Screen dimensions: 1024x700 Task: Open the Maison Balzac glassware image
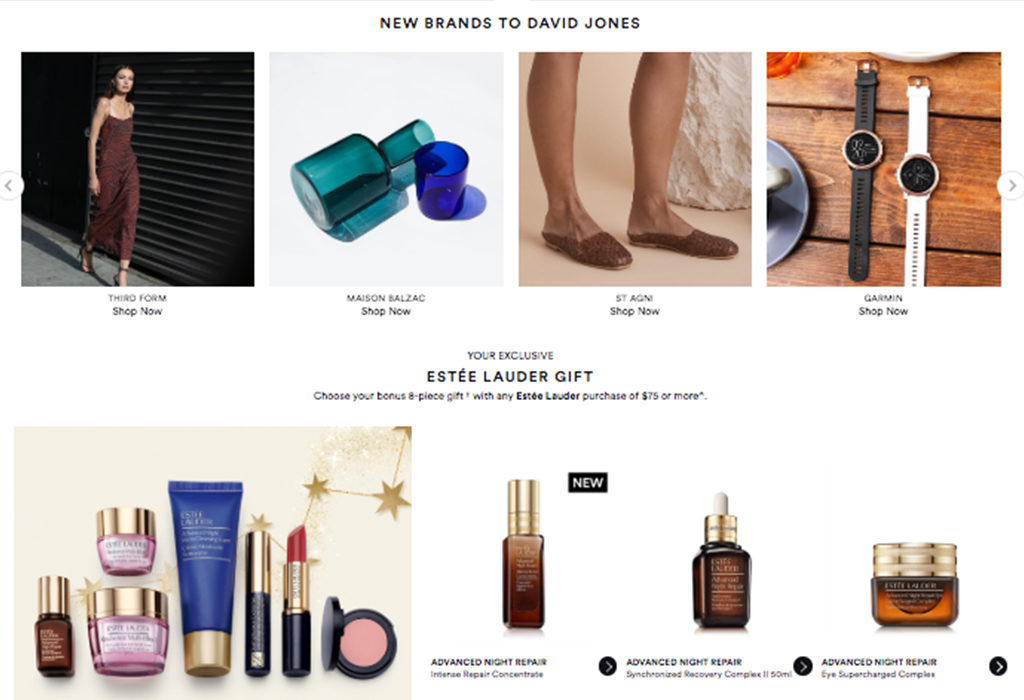(x=386, y=169)
